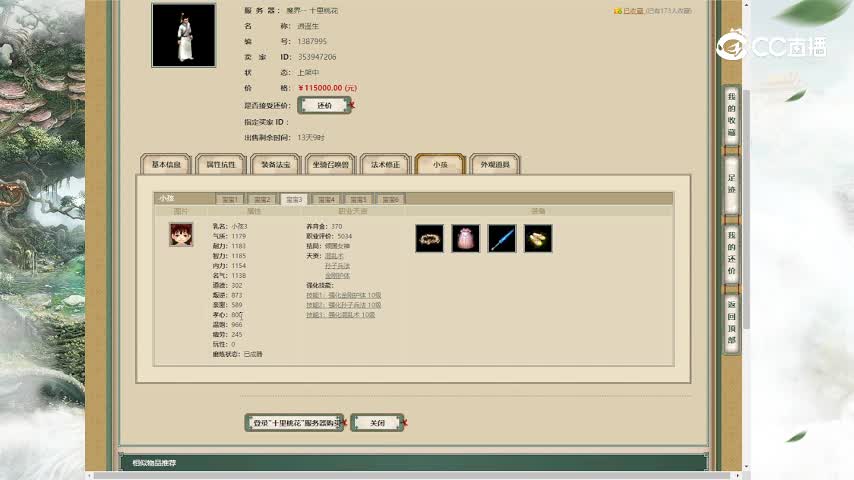Switch to the 宝宝2 sub-tab

pyautogui.click(x=262, y=199)
